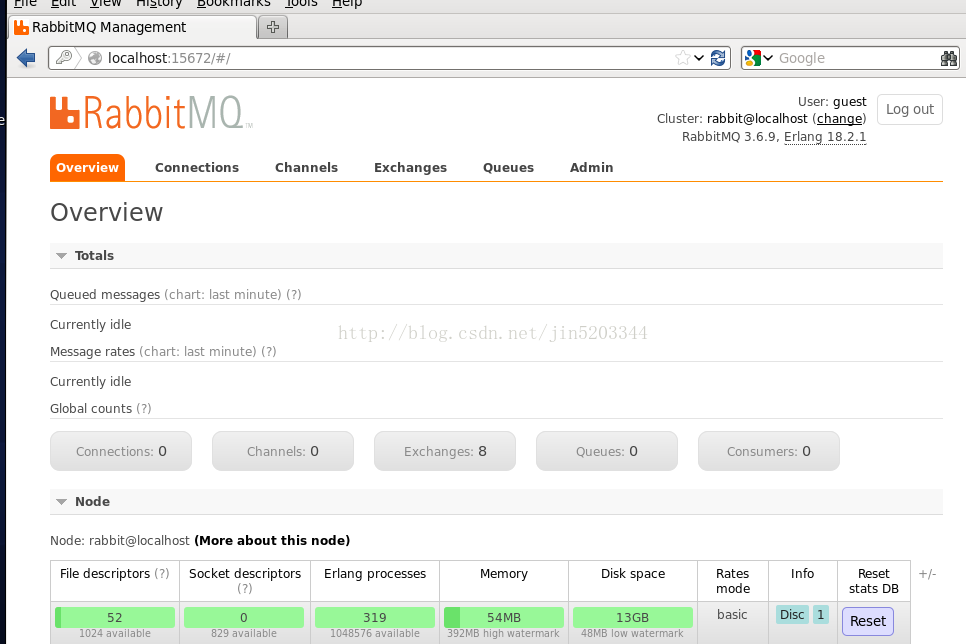
Task: Open help for Global counts
Action: click(144, 409)
